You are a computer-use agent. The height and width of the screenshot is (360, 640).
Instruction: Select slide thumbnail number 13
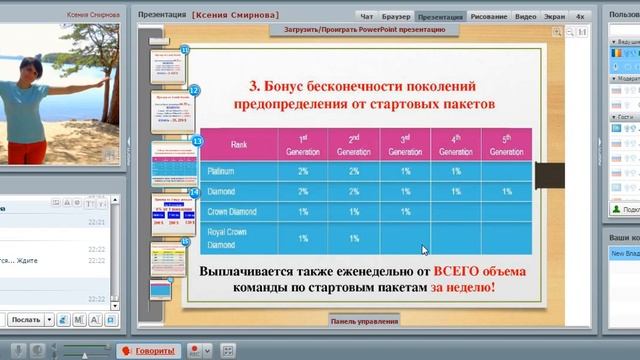coord(174,164)
